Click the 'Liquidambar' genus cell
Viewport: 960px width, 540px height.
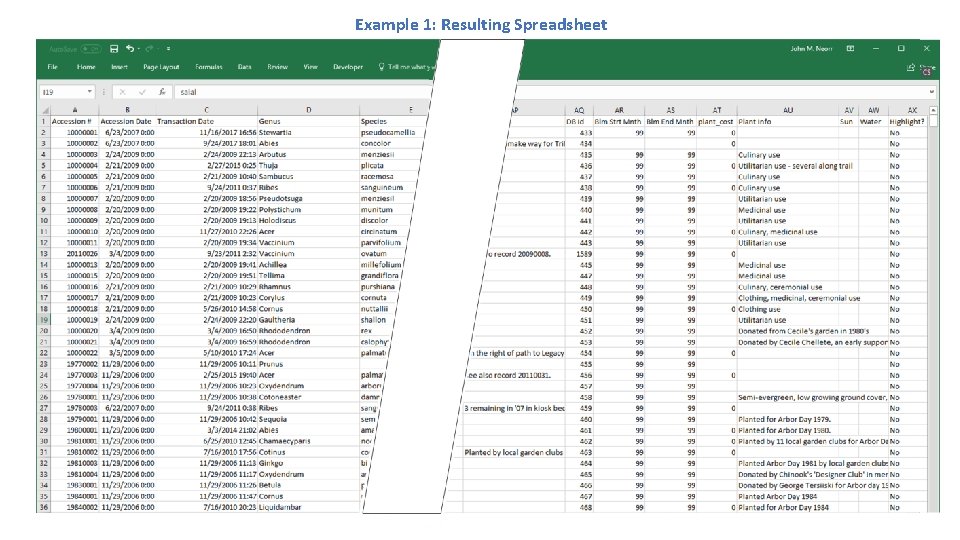click(308, 507)
